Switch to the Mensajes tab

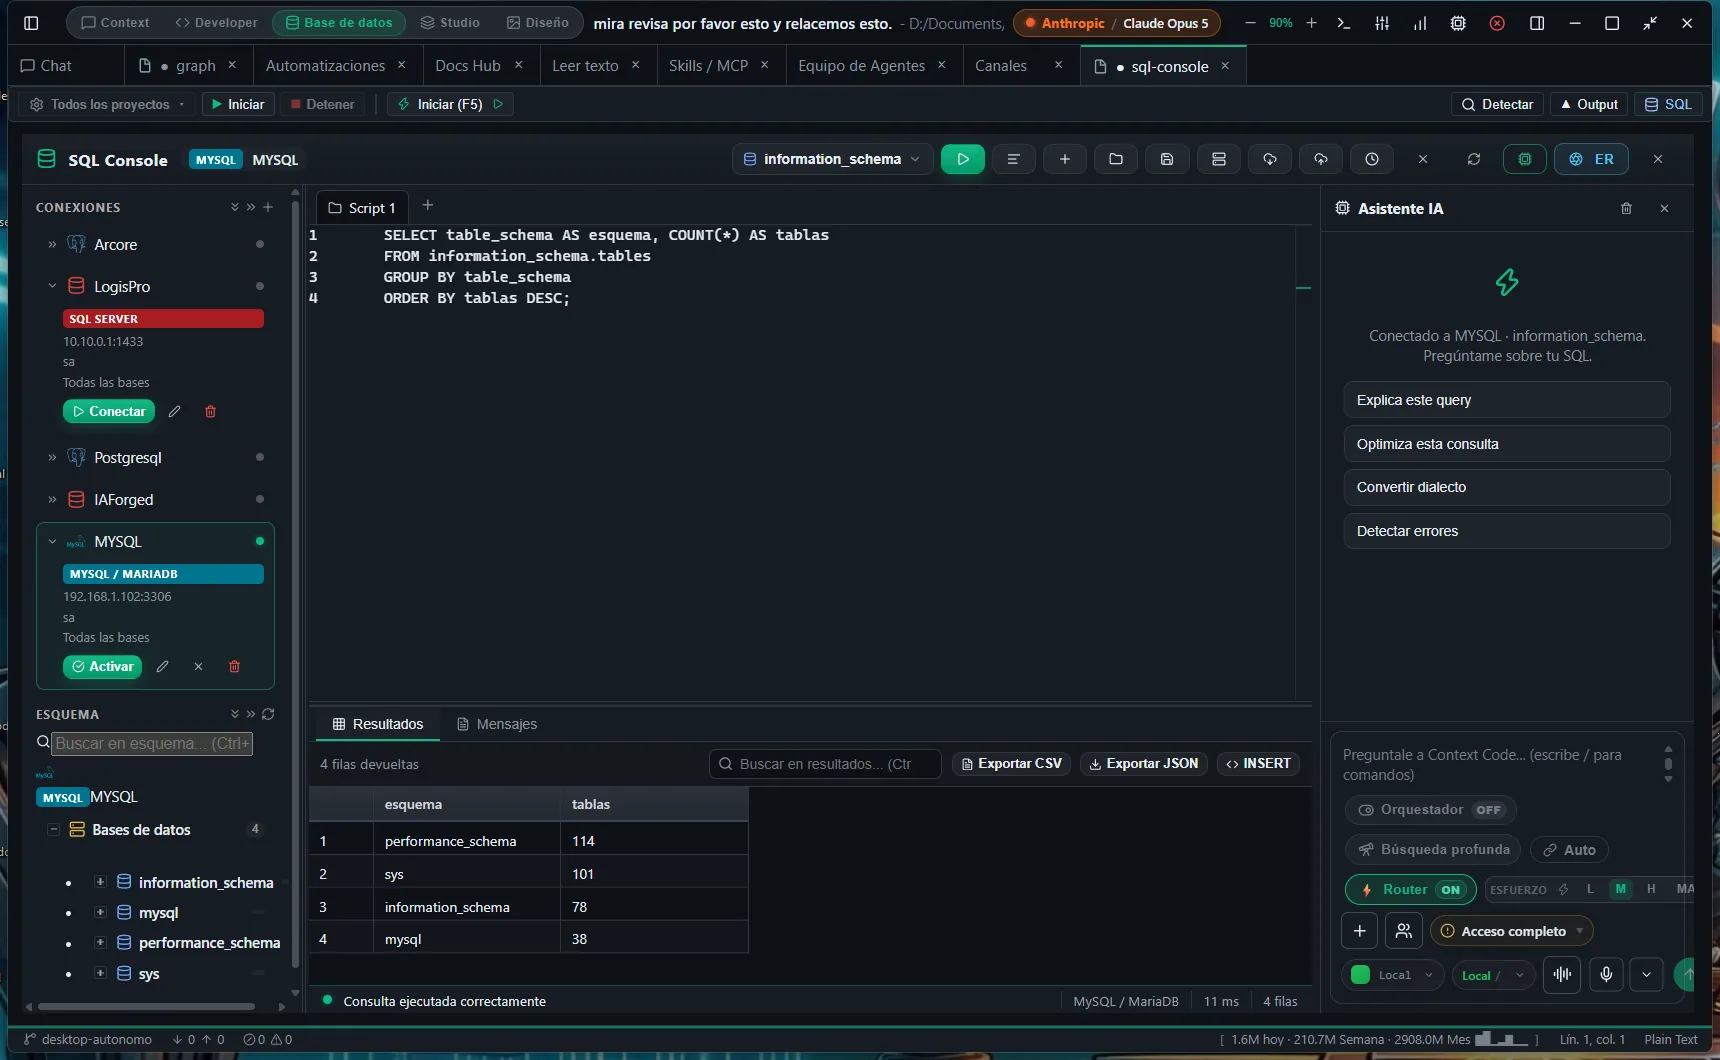click(497, 724)
